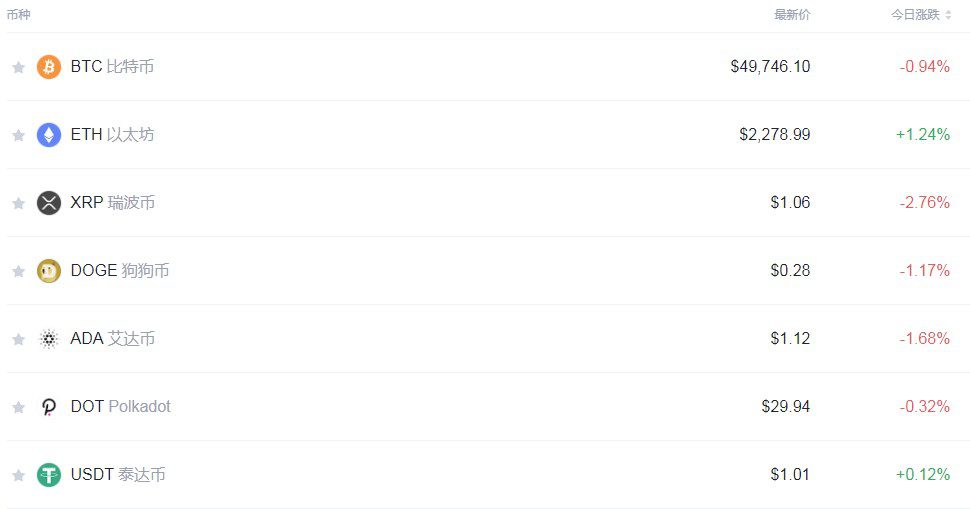This screenshot has height=509, width=970.
Task: Toggle the star beside ADA
Action: point(18,339)
